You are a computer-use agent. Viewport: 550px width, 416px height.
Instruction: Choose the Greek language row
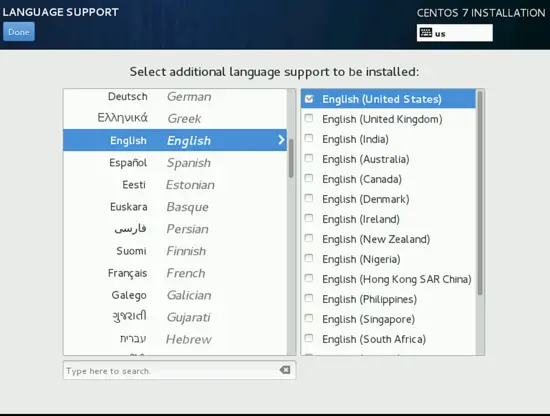175,118
